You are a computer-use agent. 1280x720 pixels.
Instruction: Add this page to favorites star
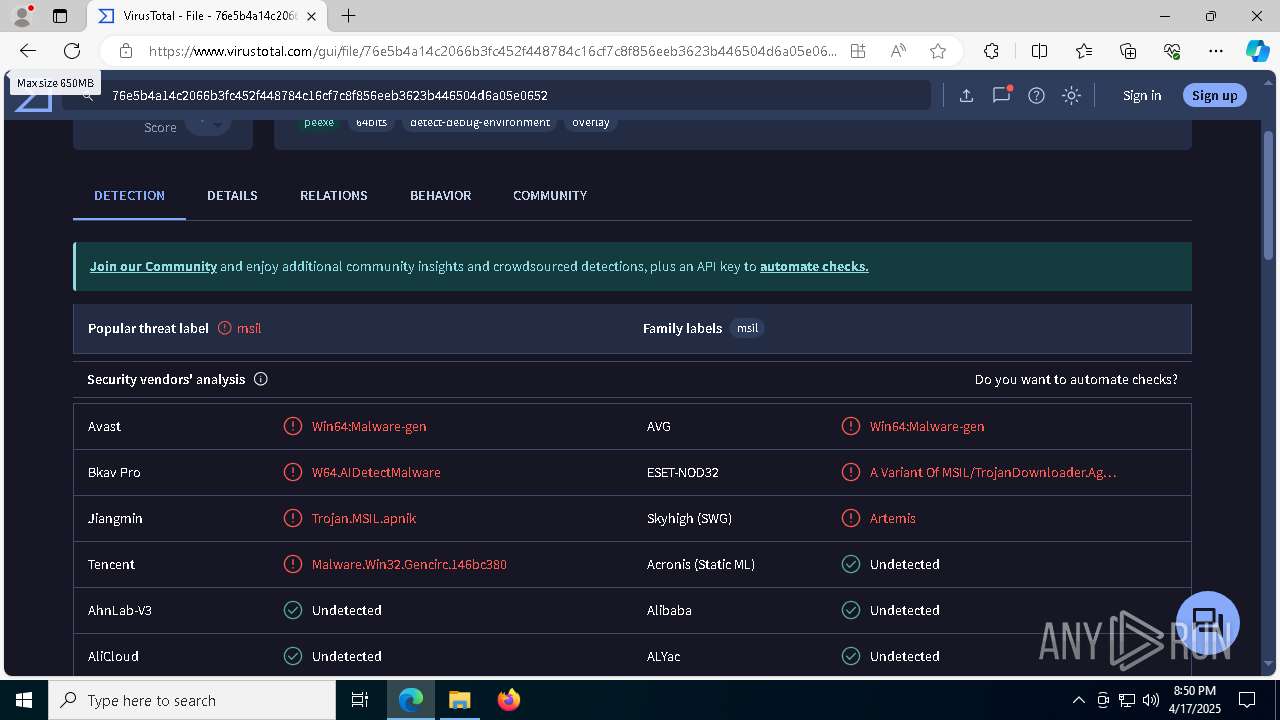click(937, 51)
